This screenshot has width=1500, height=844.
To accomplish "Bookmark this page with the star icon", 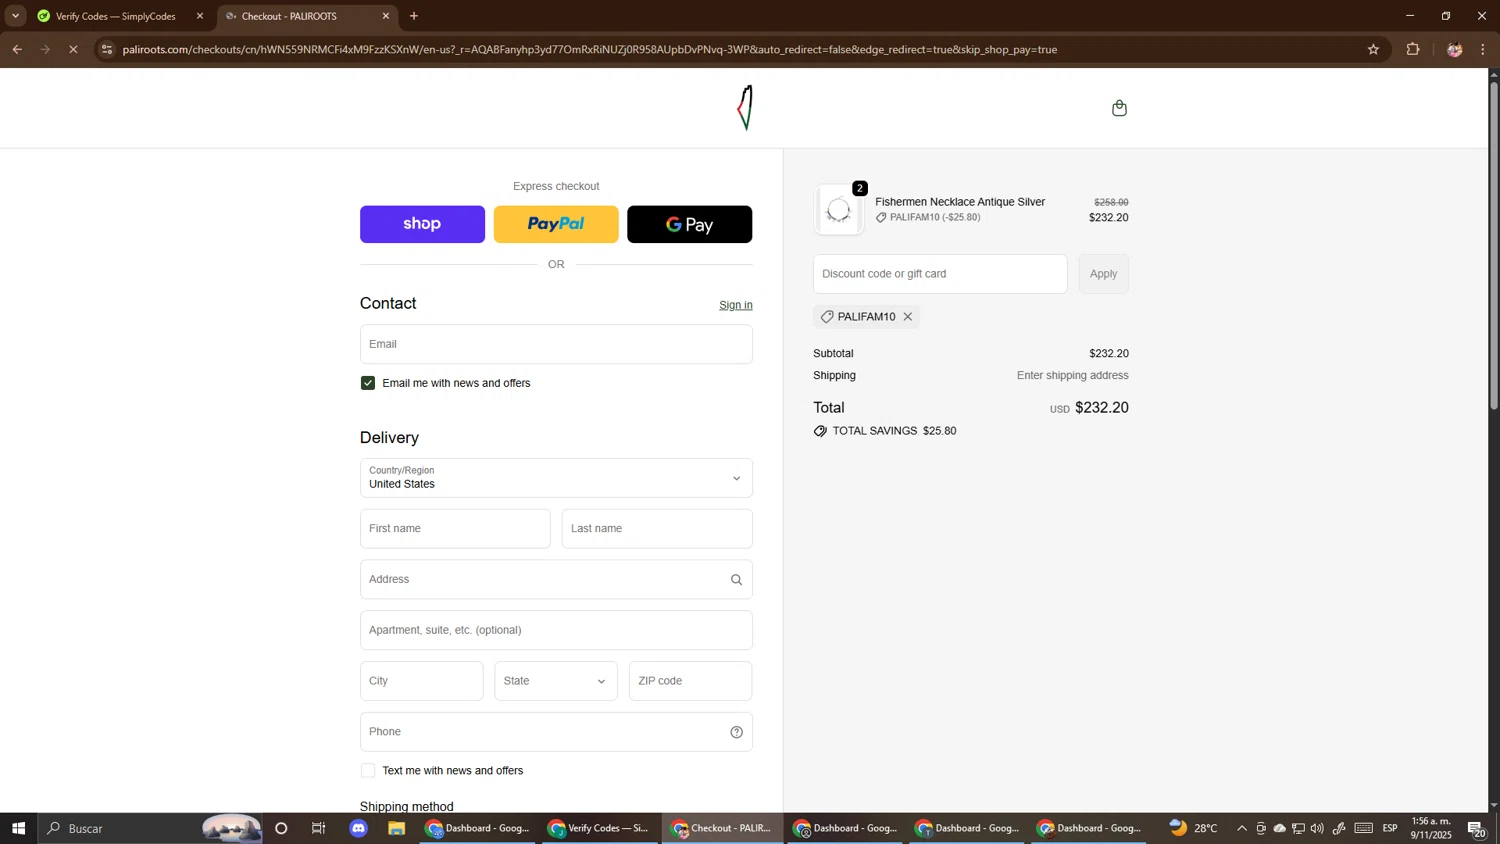I will click(1373, 49).
